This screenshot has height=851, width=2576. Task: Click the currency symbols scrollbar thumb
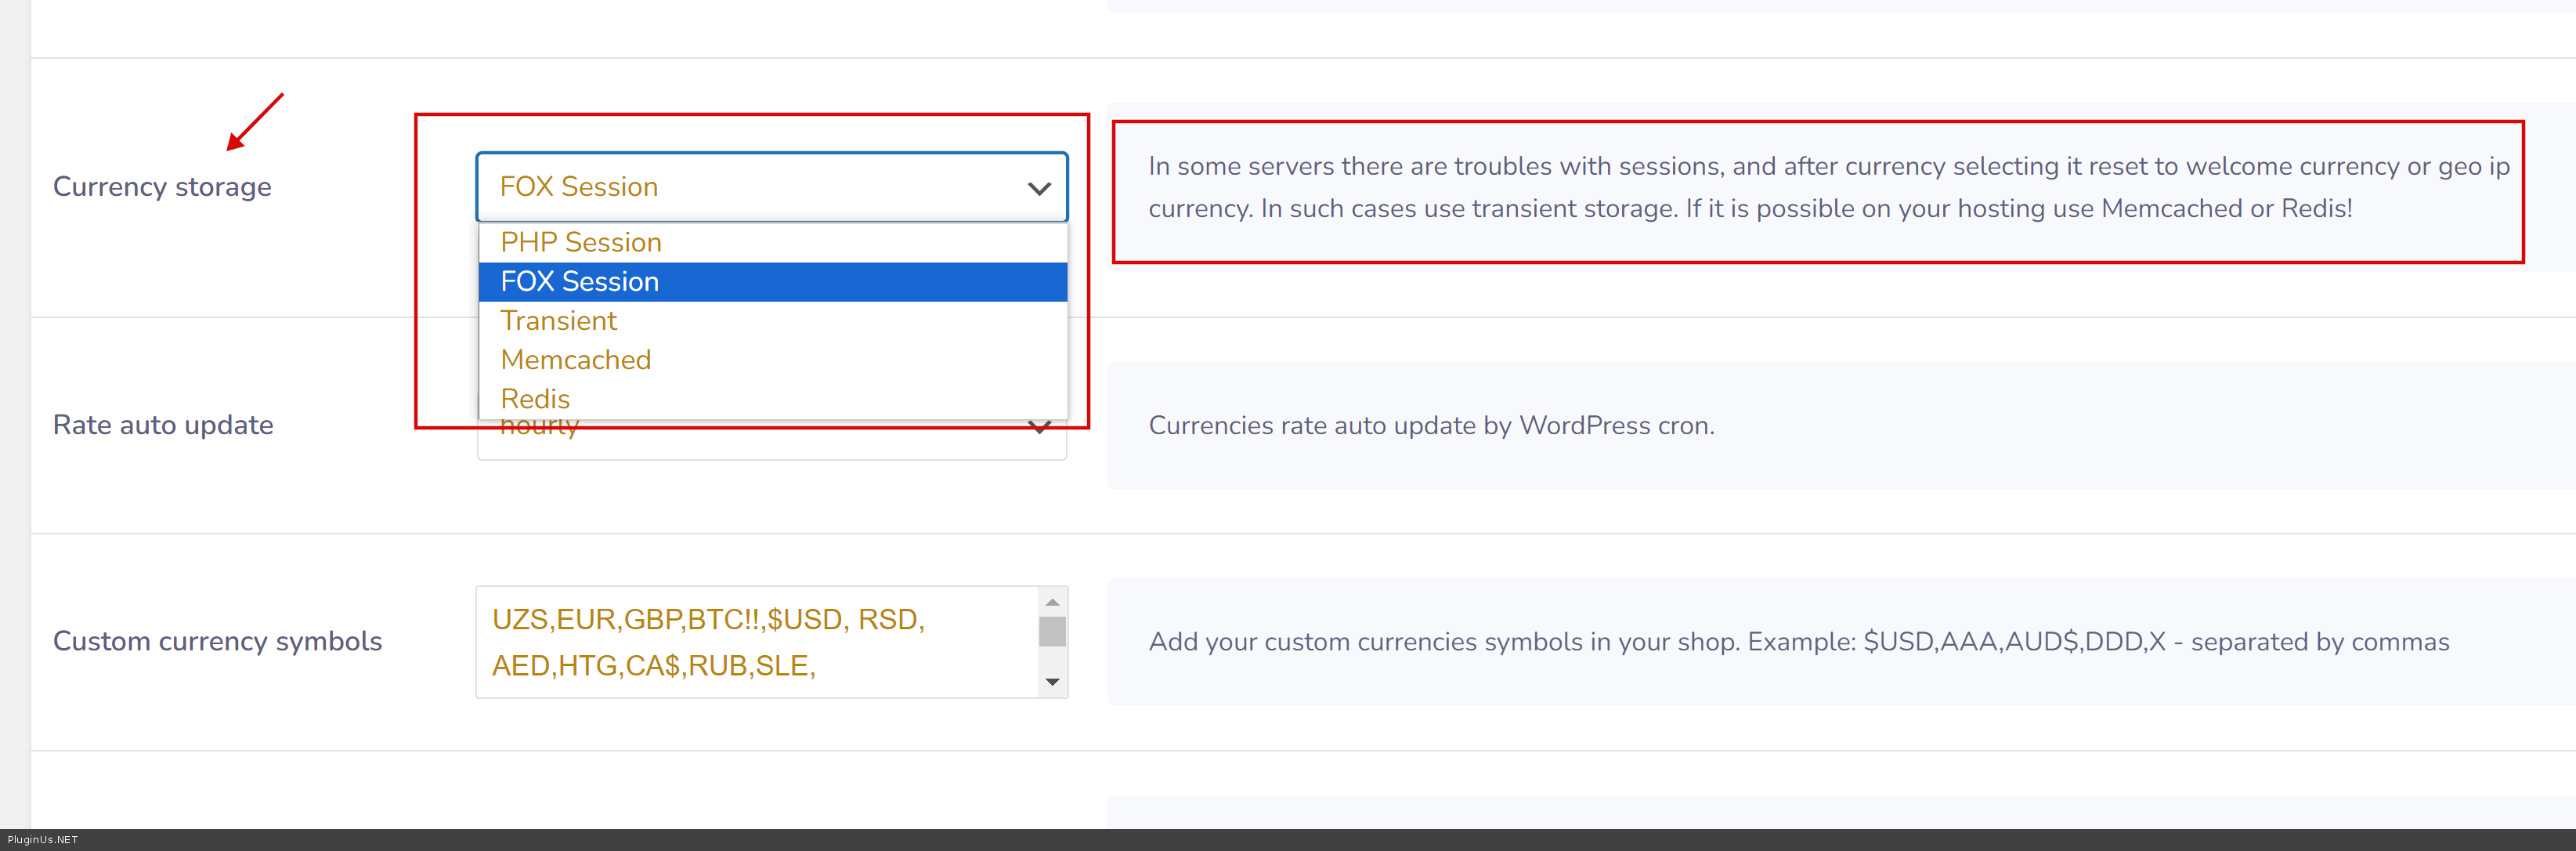1052,632
